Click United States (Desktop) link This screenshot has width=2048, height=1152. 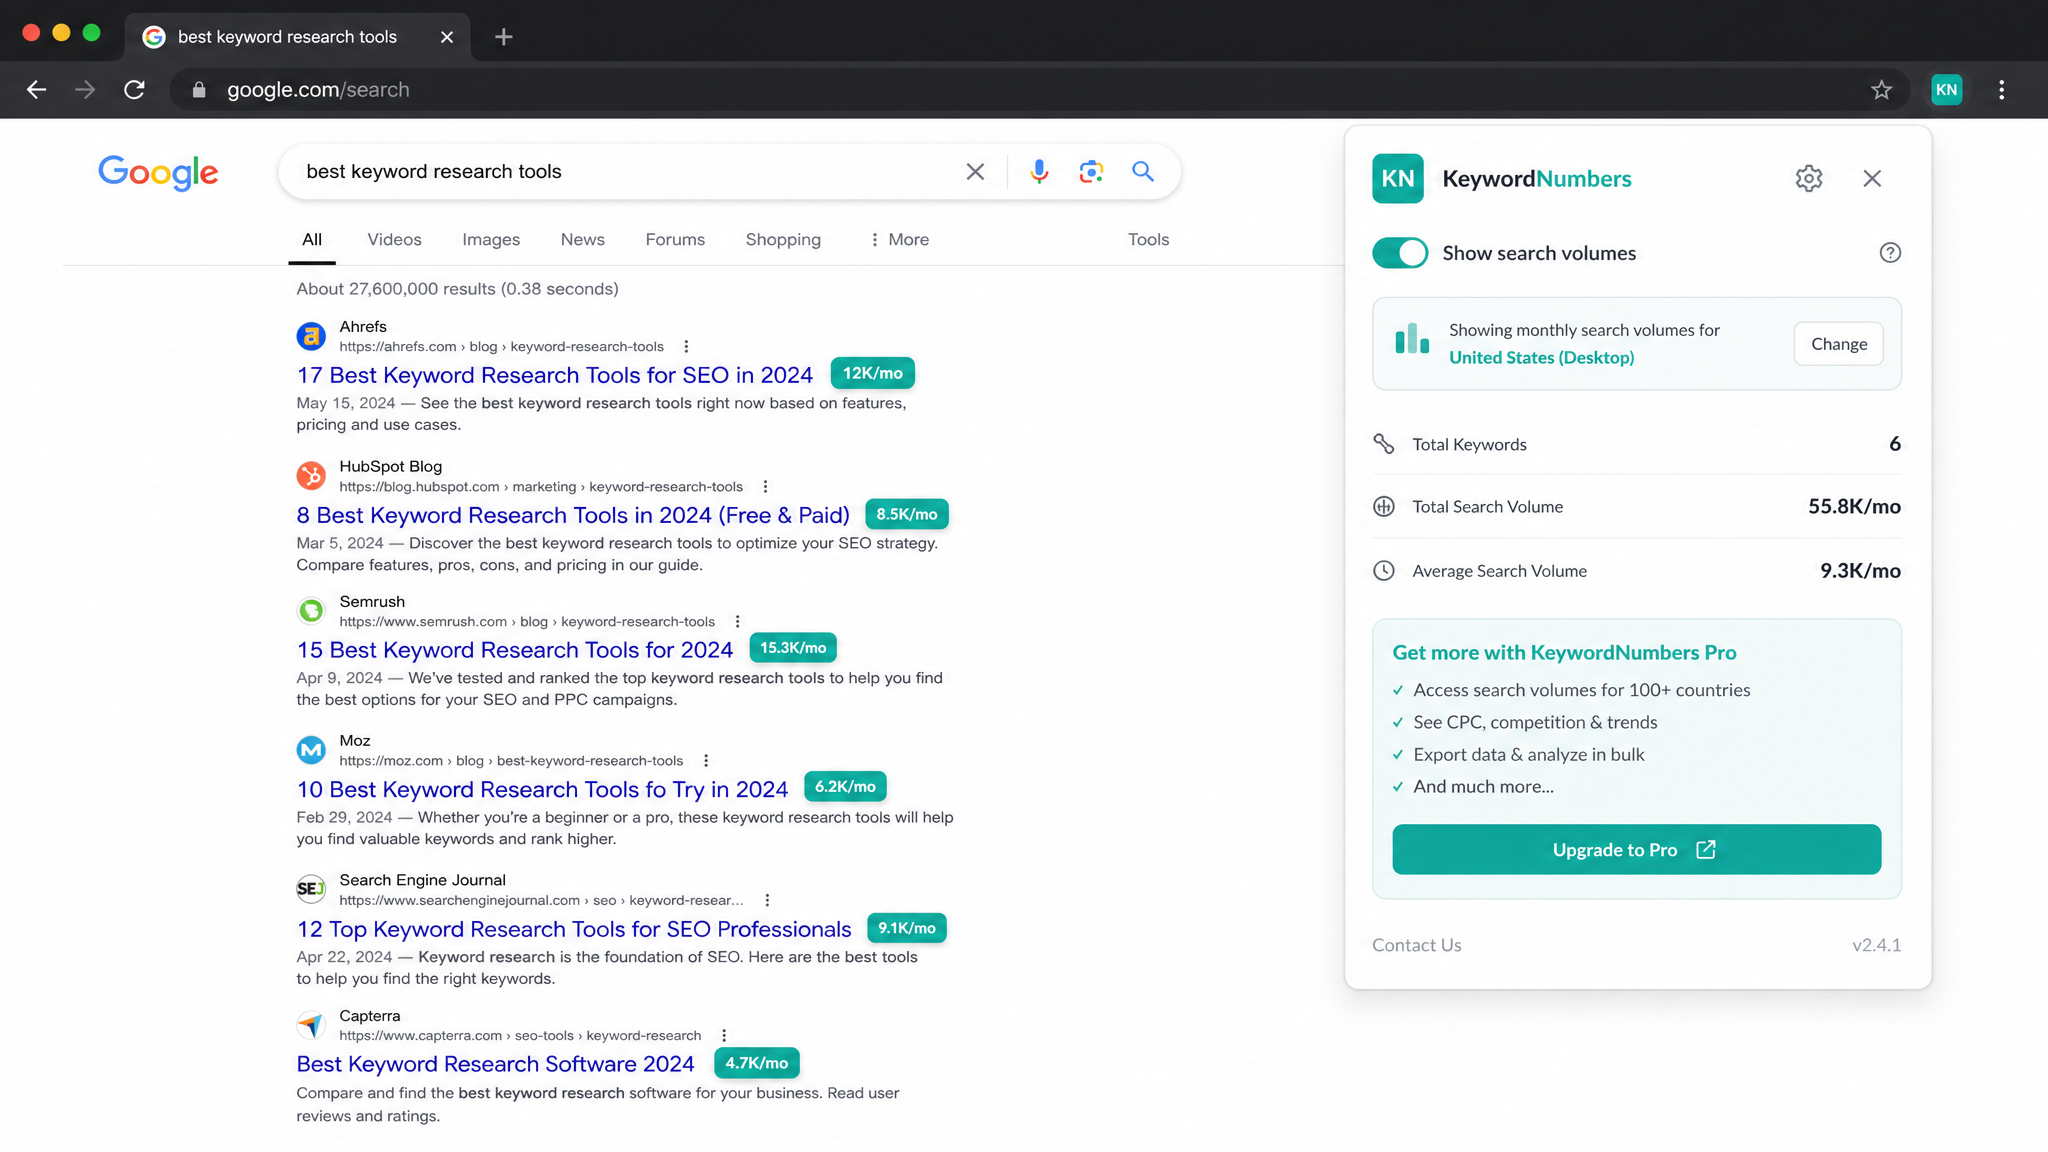pos(1541,358)
